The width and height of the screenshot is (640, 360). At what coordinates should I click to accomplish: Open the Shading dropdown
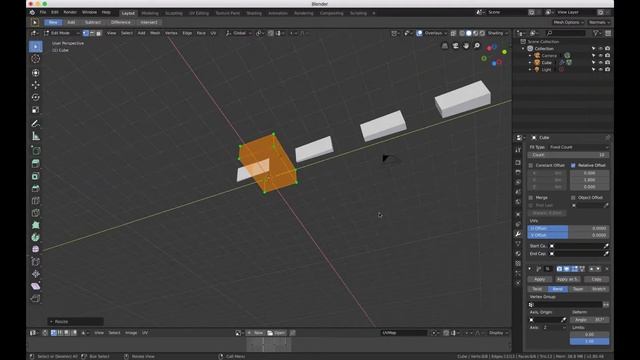point(498,33)
